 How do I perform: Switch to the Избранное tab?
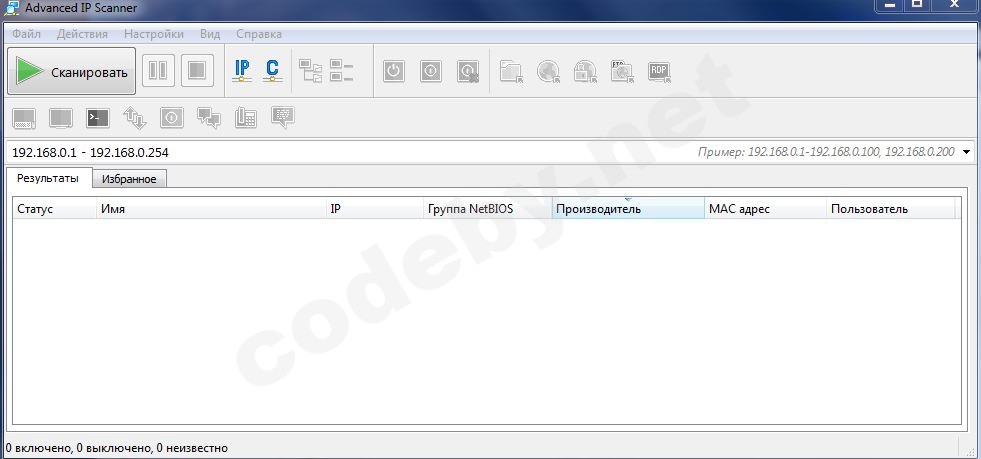tap(129, 179)
